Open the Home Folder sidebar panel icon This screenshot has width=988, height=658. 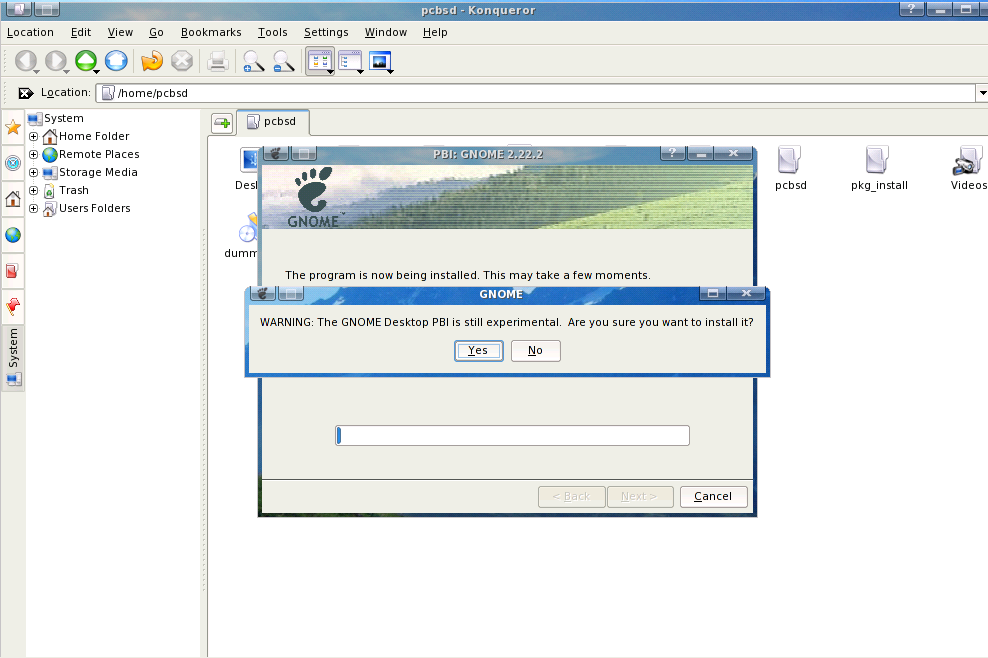[x=13, y=199]
